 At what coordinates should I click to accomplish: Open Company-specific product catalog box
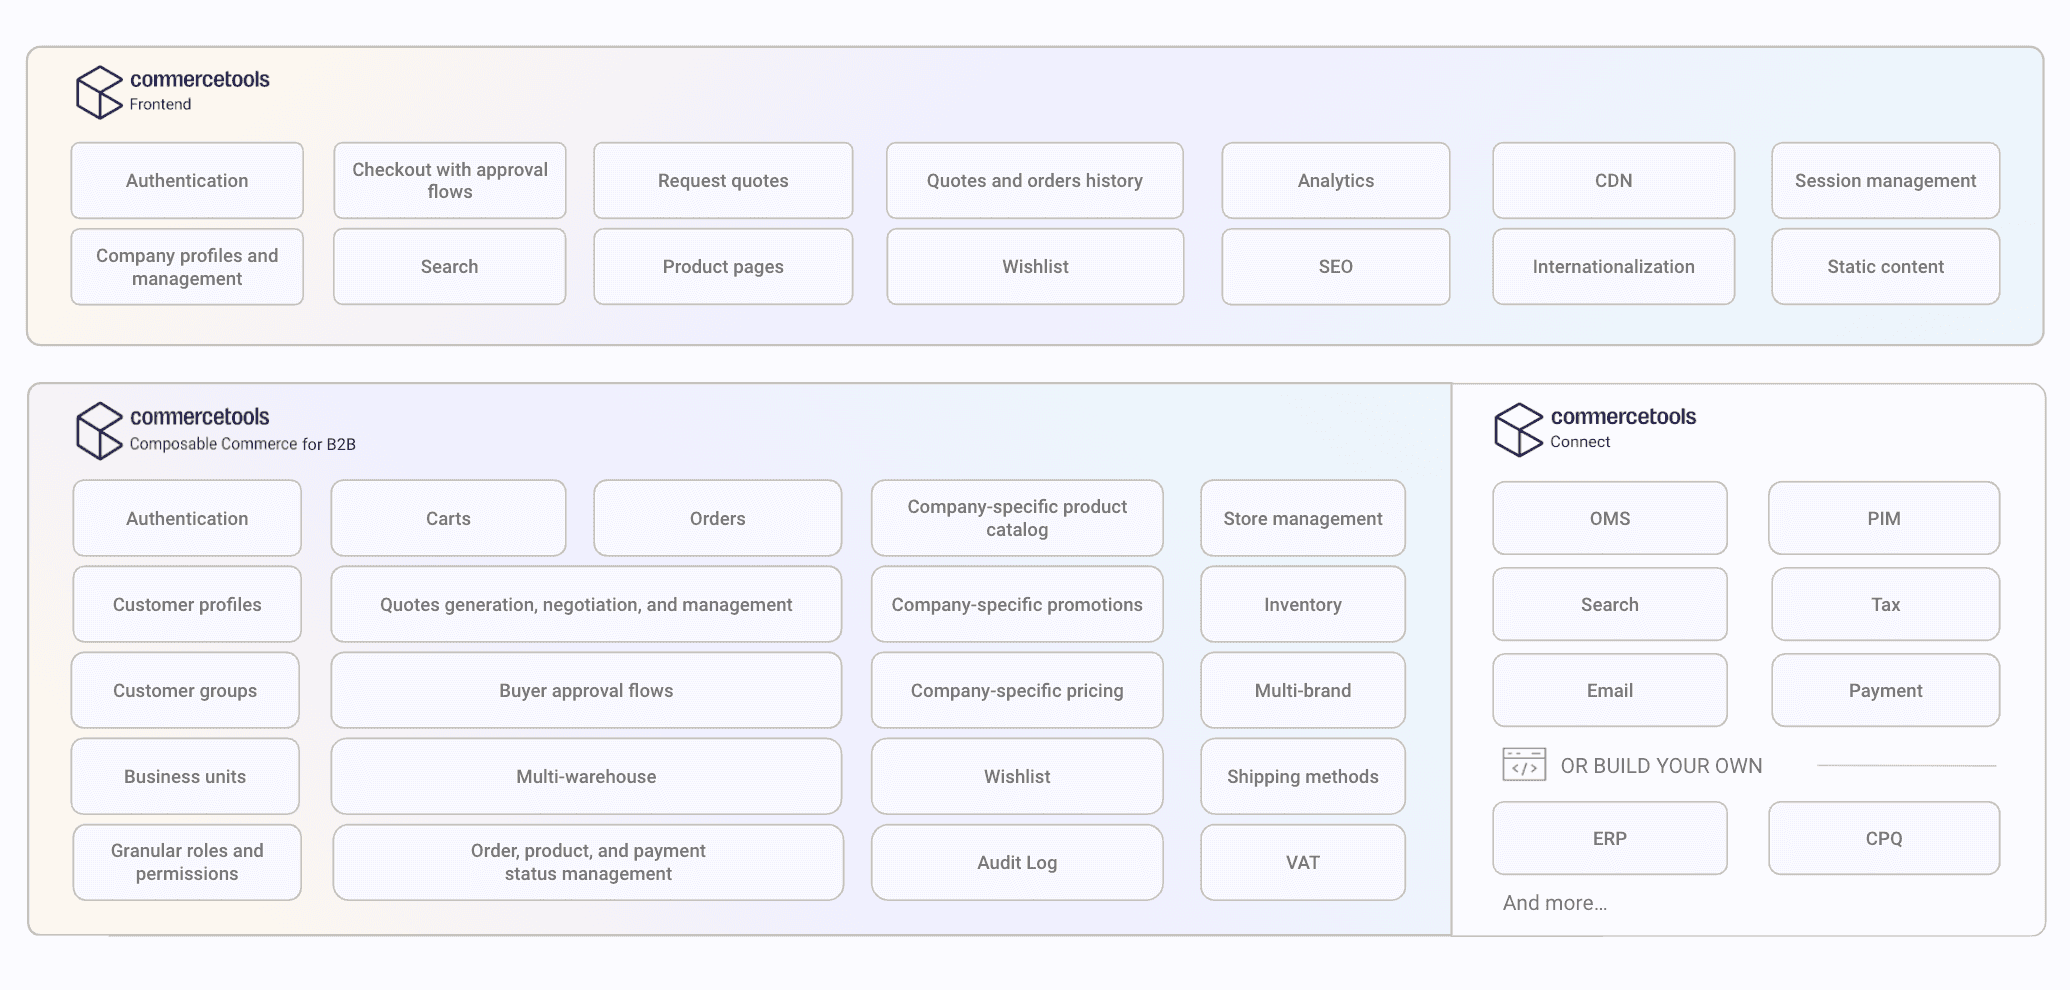[1017, 518]
